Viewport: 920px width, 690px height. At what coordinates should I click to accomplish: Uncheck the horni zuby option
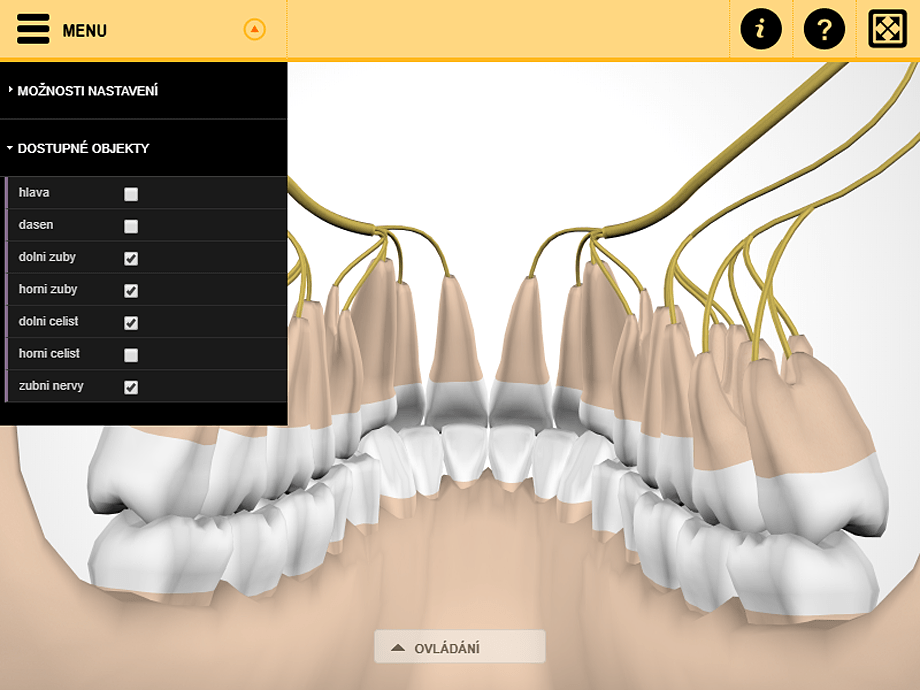[x=130, y=290]
